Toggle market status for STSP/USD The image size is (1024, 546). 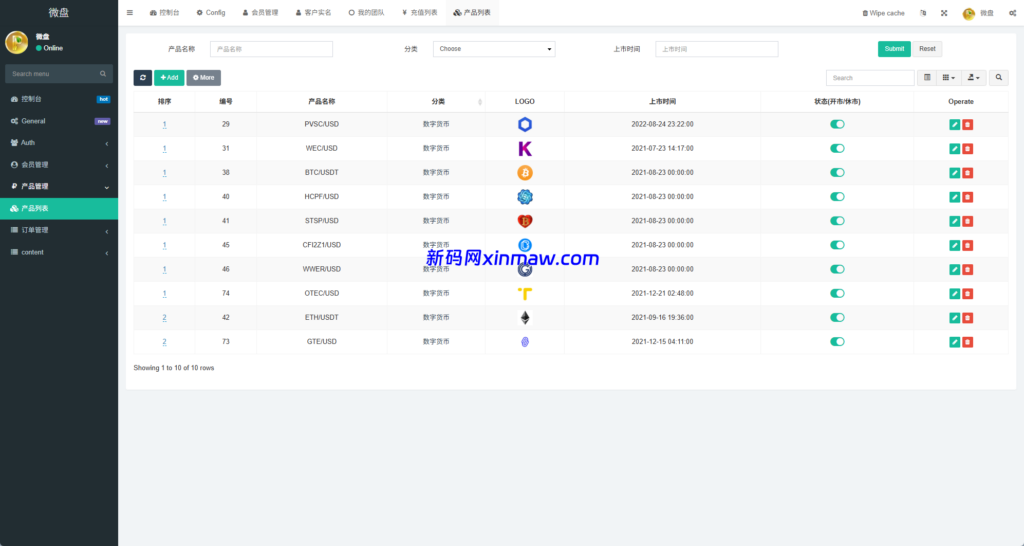coord(837,221)
